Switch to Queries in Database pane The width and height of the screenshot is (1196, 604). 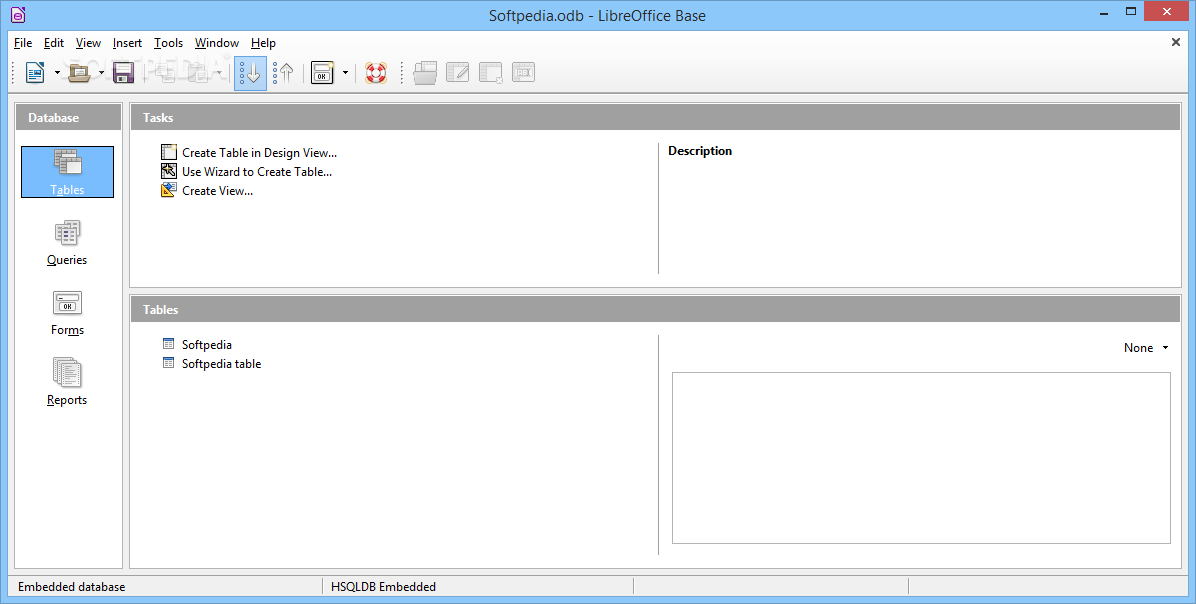coord(67,243)
